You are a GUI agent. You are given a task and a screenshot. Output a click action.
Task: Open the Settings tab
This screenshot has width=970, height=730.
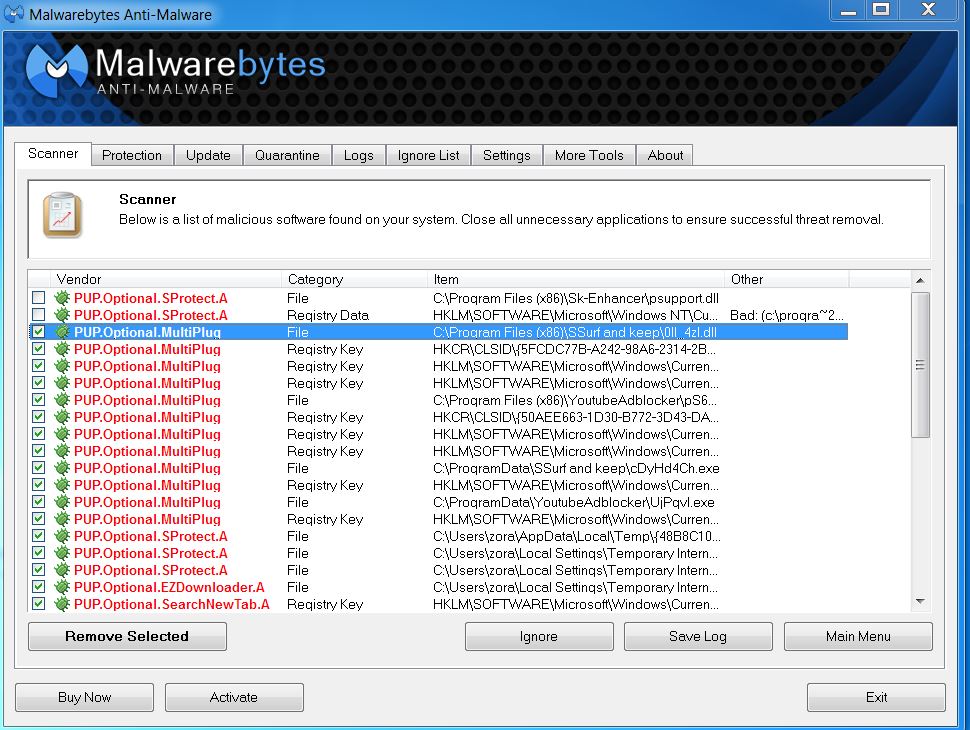click(x=507, y=155)
